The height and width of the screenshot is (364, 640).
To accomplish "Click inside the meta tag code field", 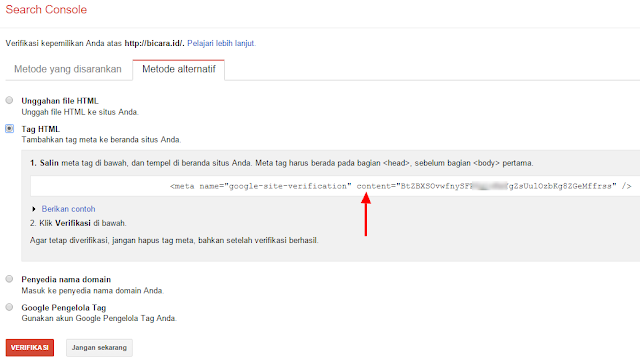I will click(x=335, y=186).
